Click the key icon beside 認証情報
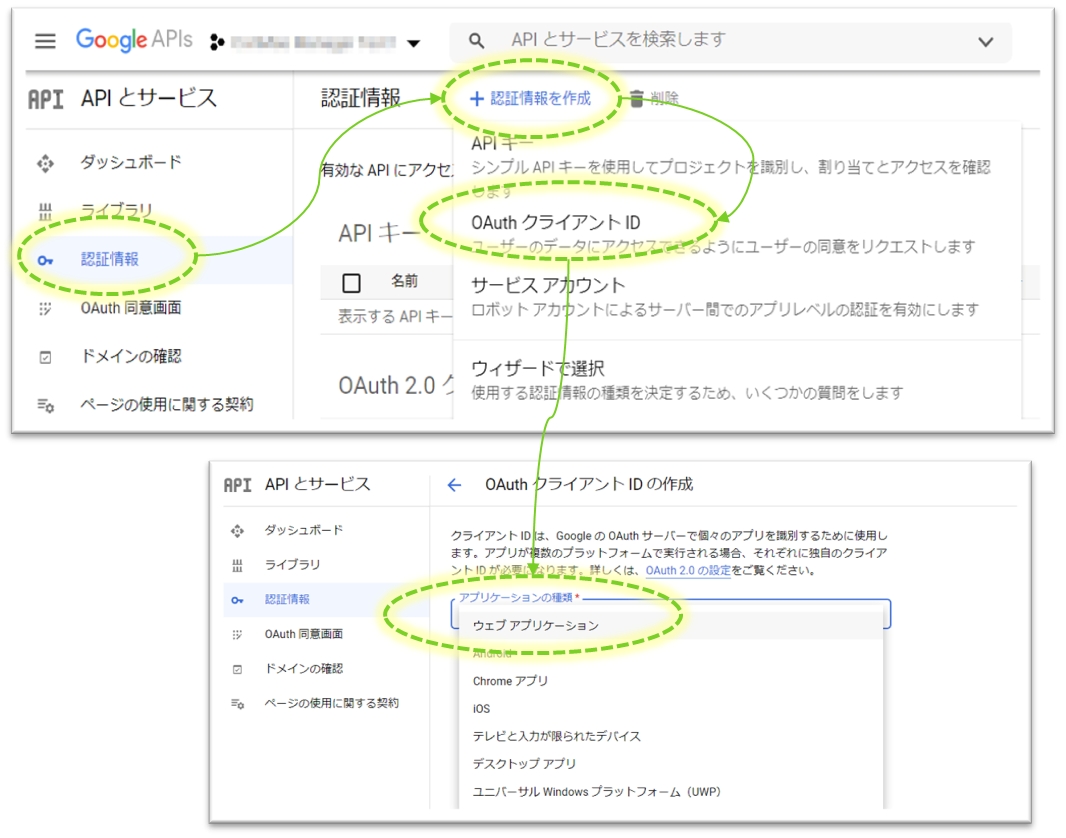This screenshot has height=838, width=1066. pyautogui.click(x=45, y=260)
